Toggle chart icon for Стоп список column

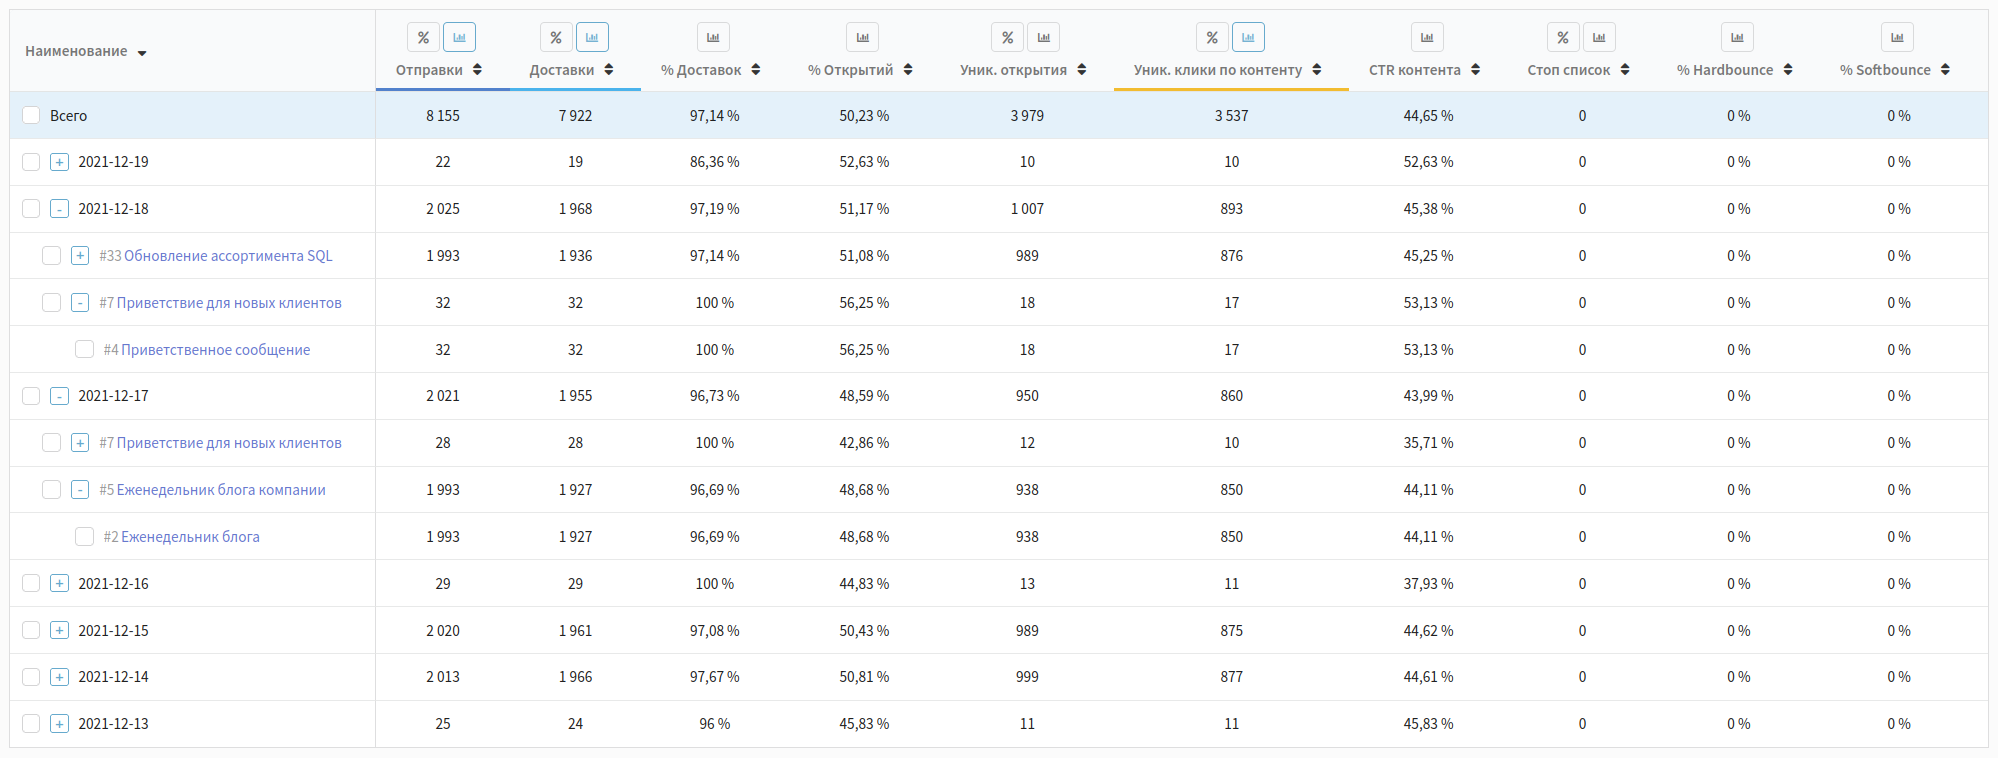click(1599, 38)
